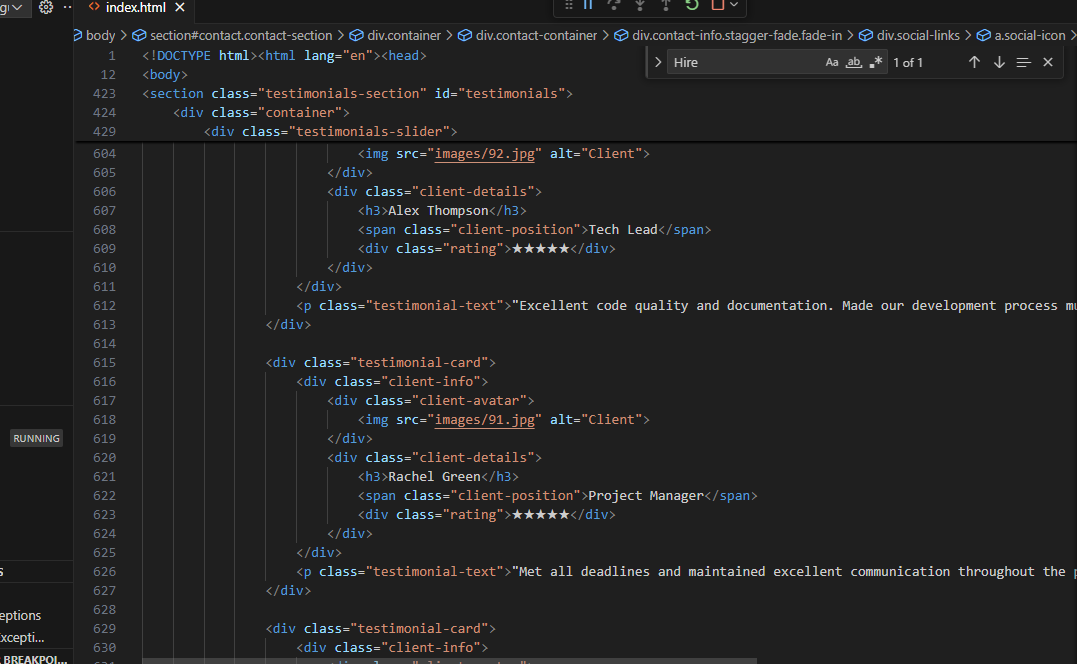The height and width of the screenshot is (664, 1077).
Task: Close the index.html tab
Action: 180,8
